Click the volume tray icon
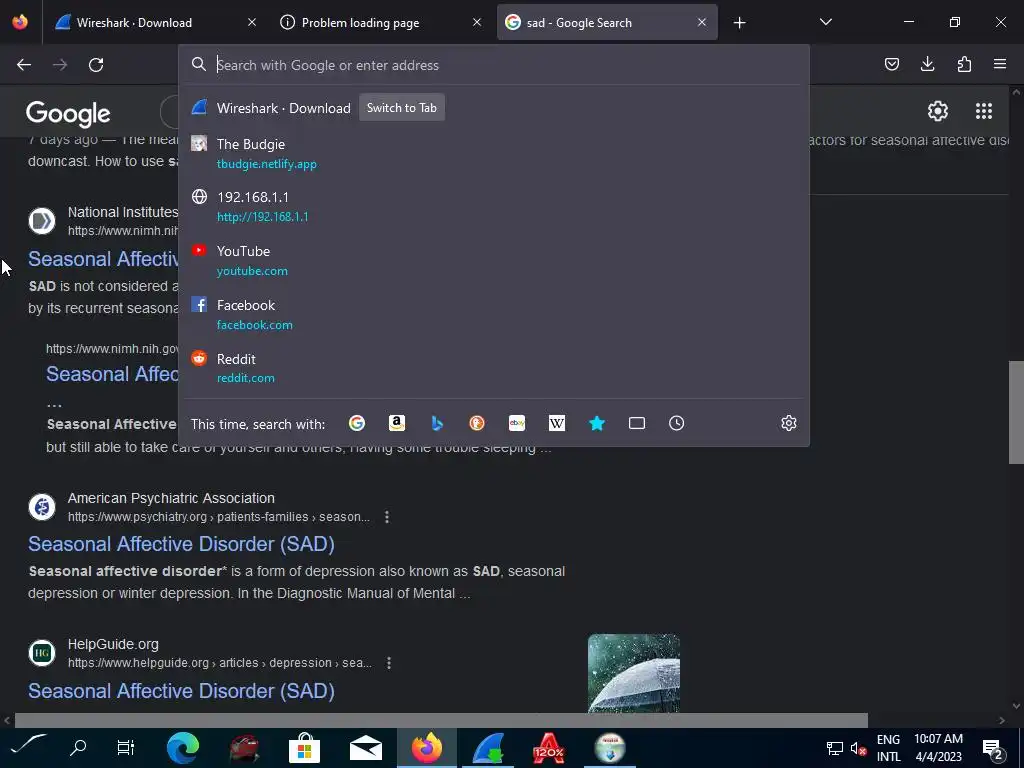 point(858,748)
